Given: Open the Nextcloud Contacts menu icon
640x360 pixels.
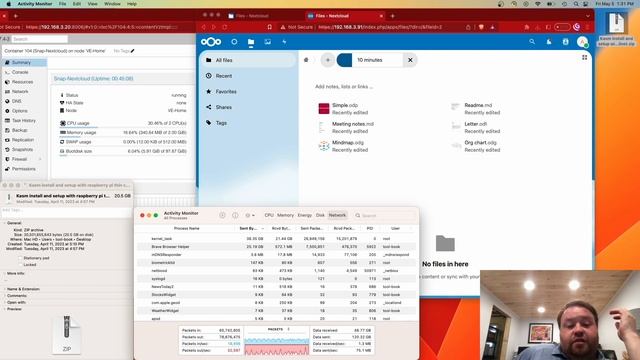Looking at the screenshot, I should coord(565,42).
